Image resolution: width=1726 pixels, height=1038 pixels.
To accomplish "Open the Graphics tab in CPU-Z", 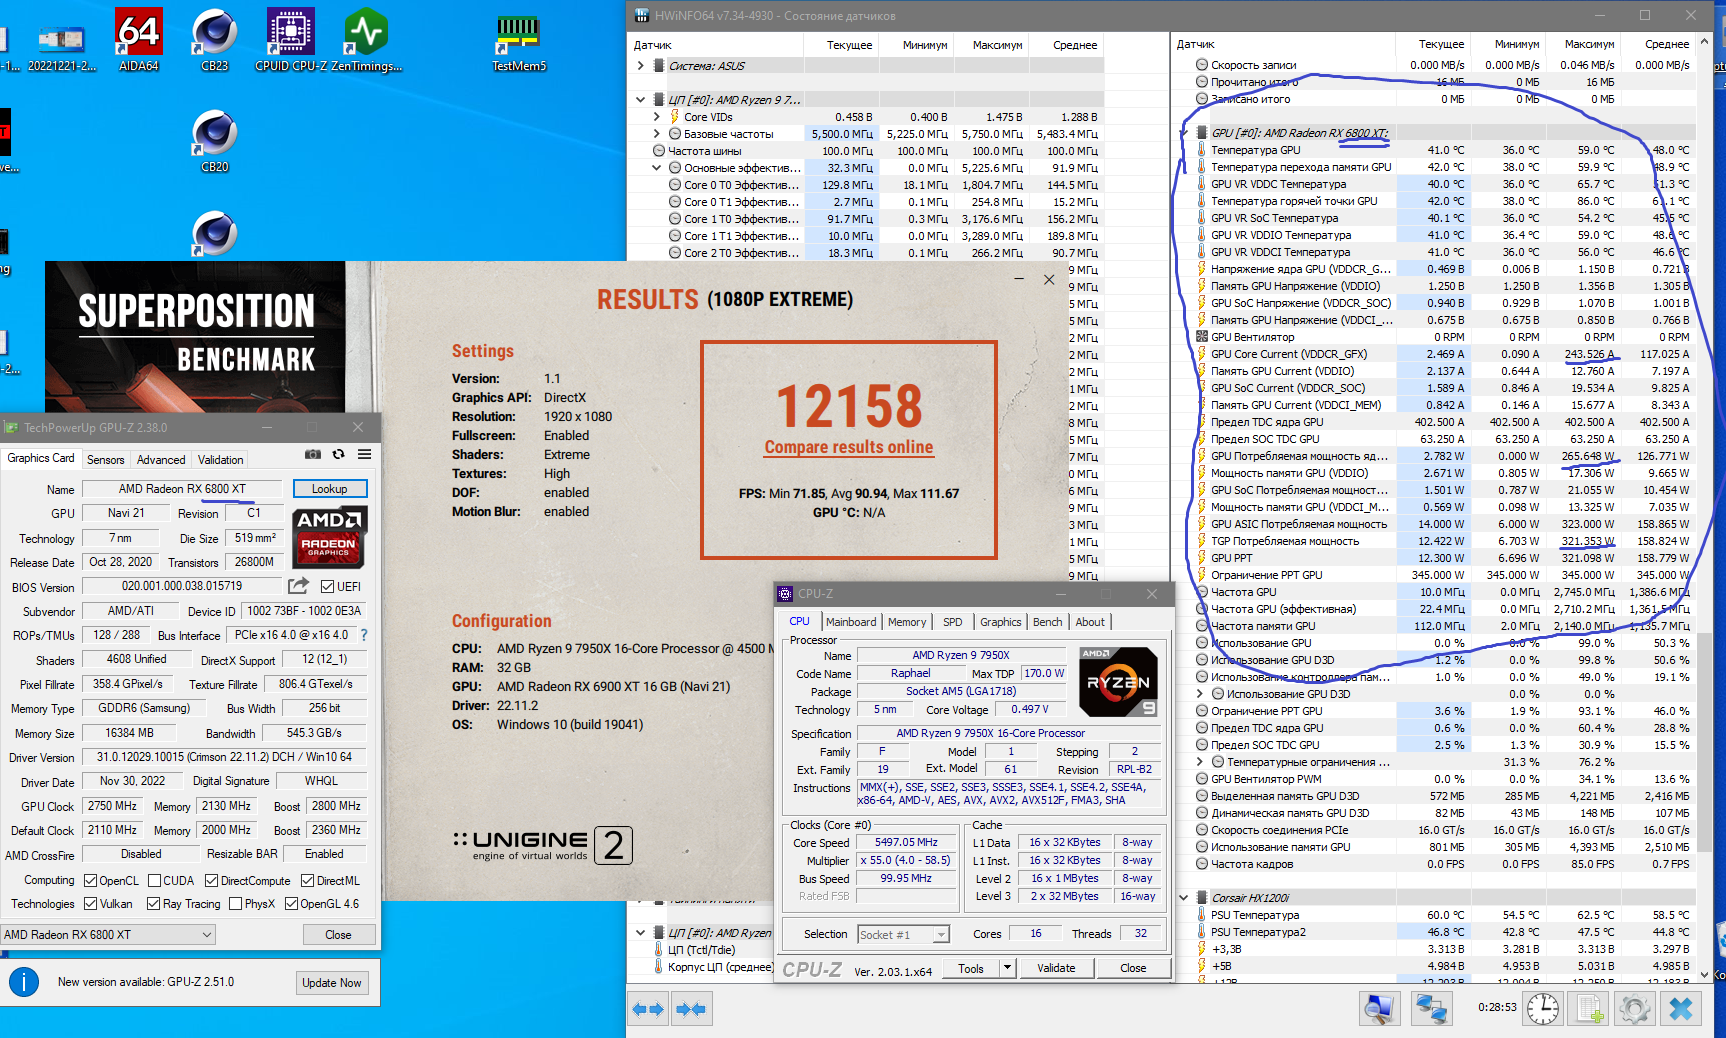I will tap(1001, 622).
